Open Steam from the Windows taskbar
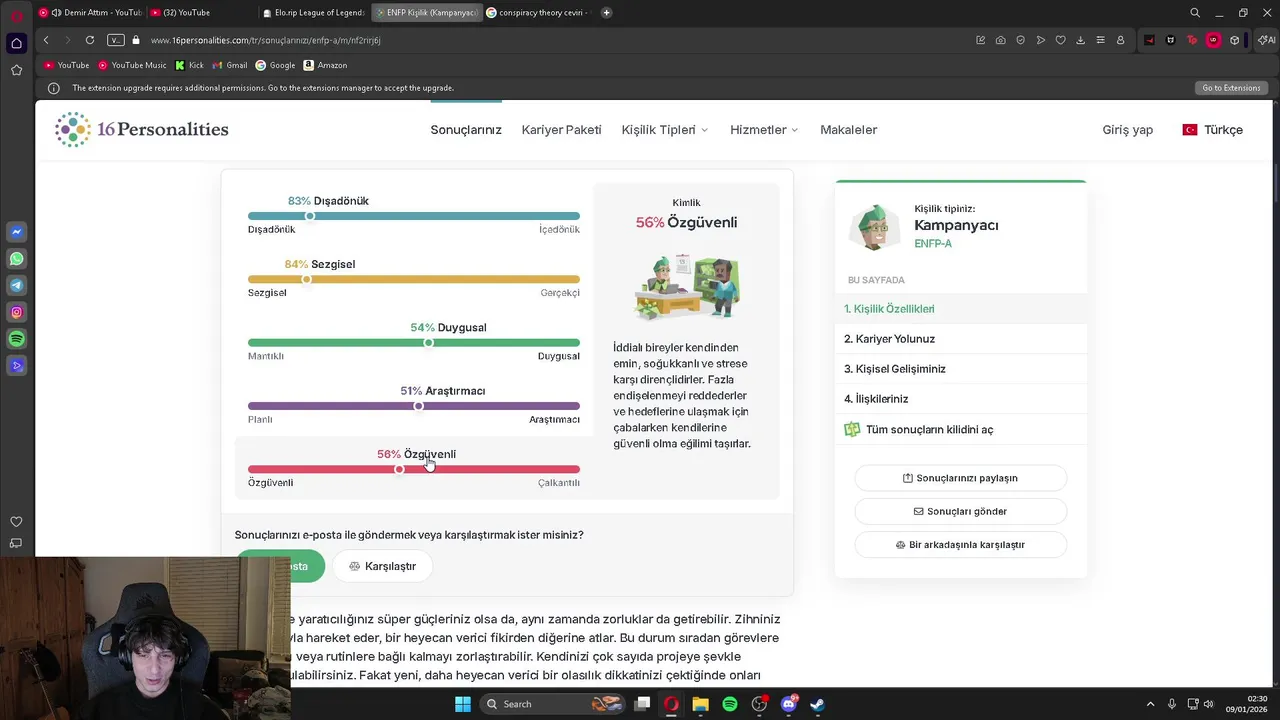 click(x=817, y=704)
